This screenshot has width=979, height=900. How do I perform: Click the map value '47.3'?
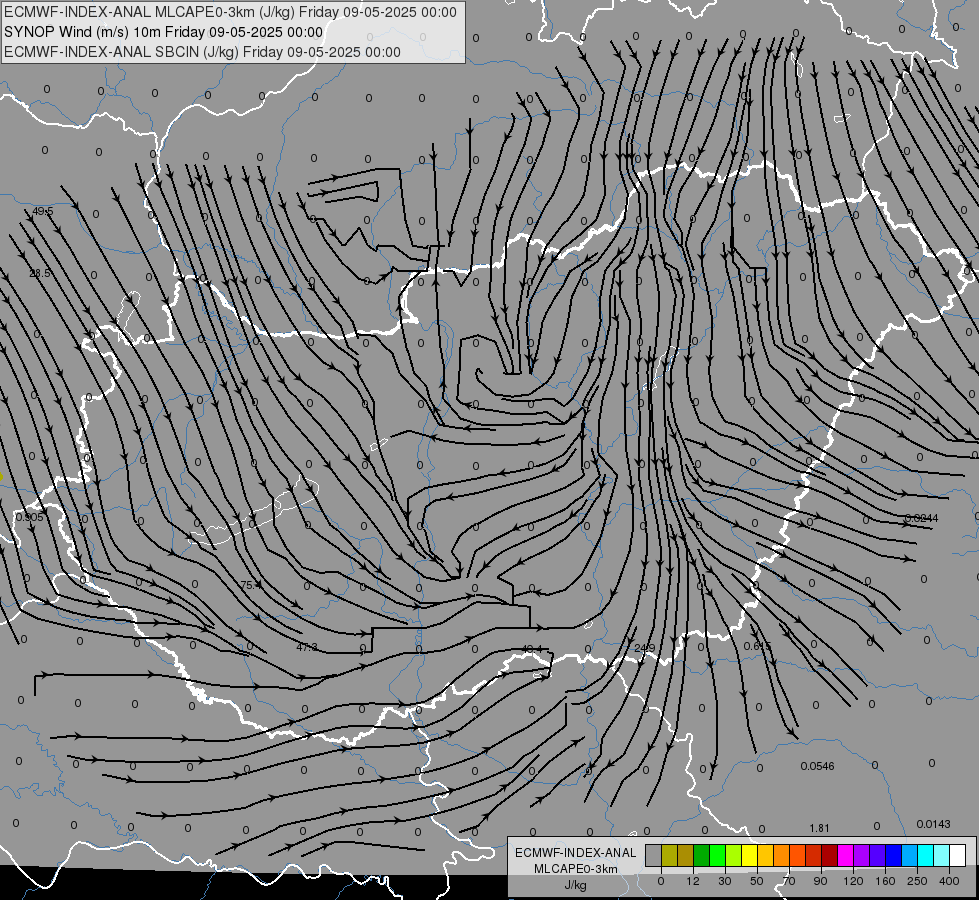click(307, 648)
